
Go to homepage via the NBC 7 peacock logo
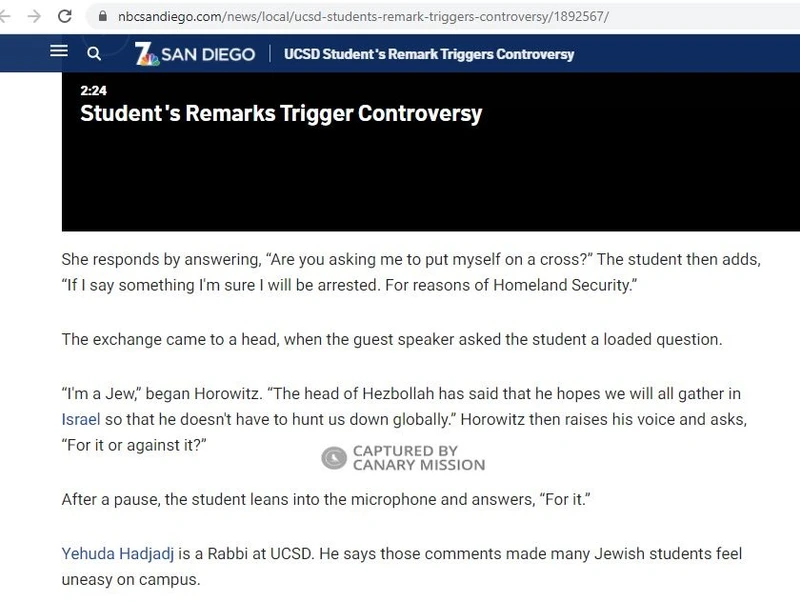coord(147,54)
